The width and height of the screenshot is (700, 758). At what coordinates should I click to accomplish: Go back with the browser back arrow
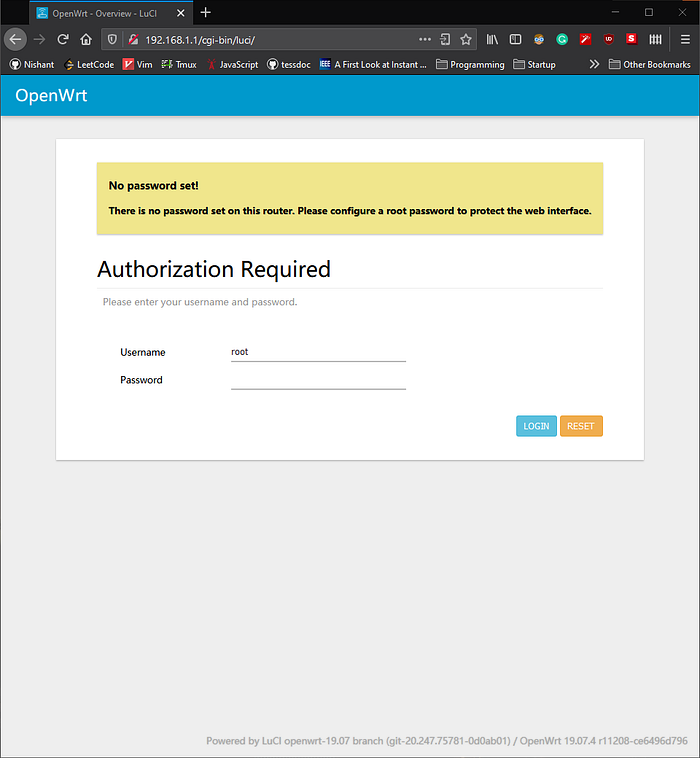(x=15, y=40)
